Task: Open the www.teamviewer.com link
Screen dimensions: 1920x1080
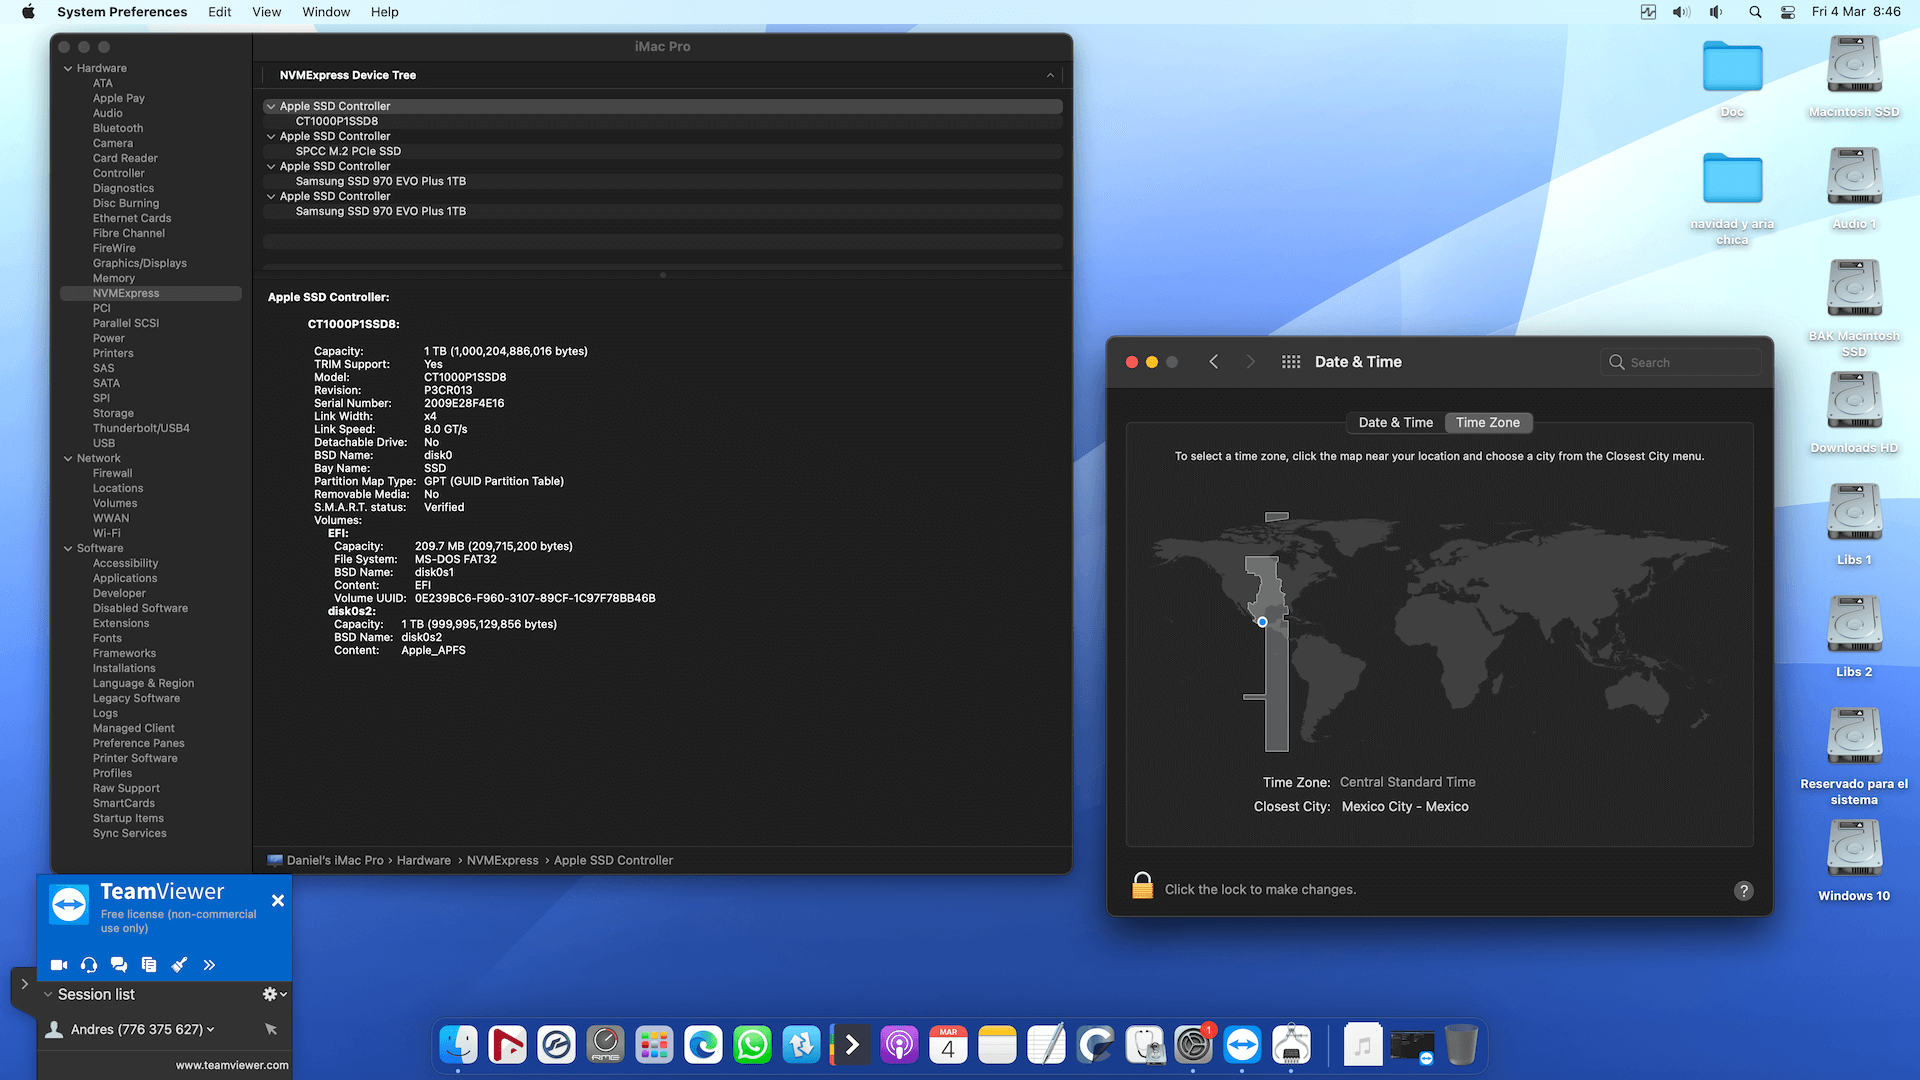Action: point(232,1066)
